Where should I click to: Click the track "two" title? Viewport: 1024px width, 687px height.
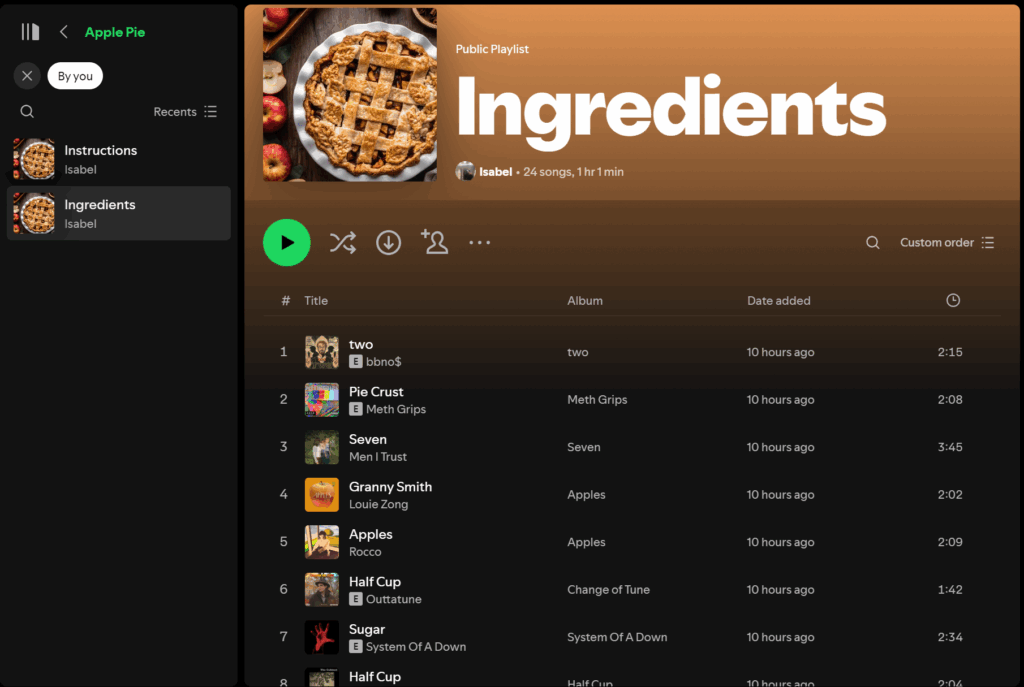click(360, 344)
